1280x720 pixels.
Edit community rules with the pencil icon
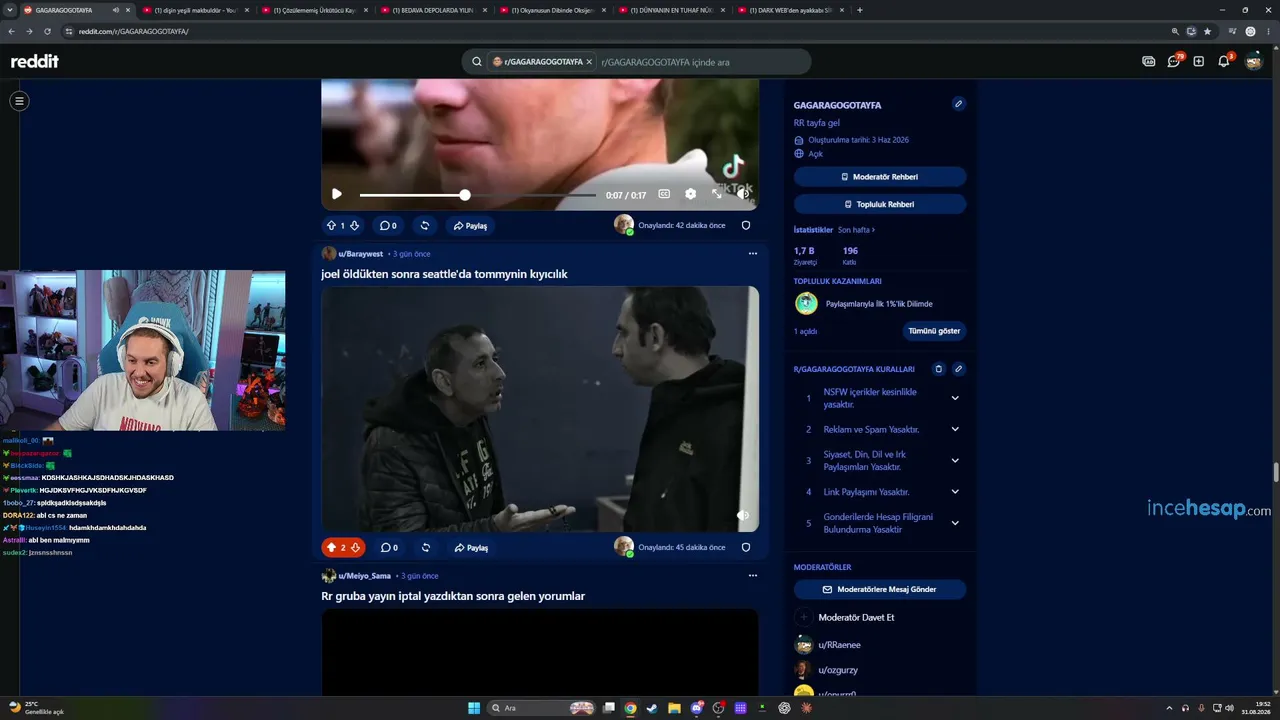point(958,369)
